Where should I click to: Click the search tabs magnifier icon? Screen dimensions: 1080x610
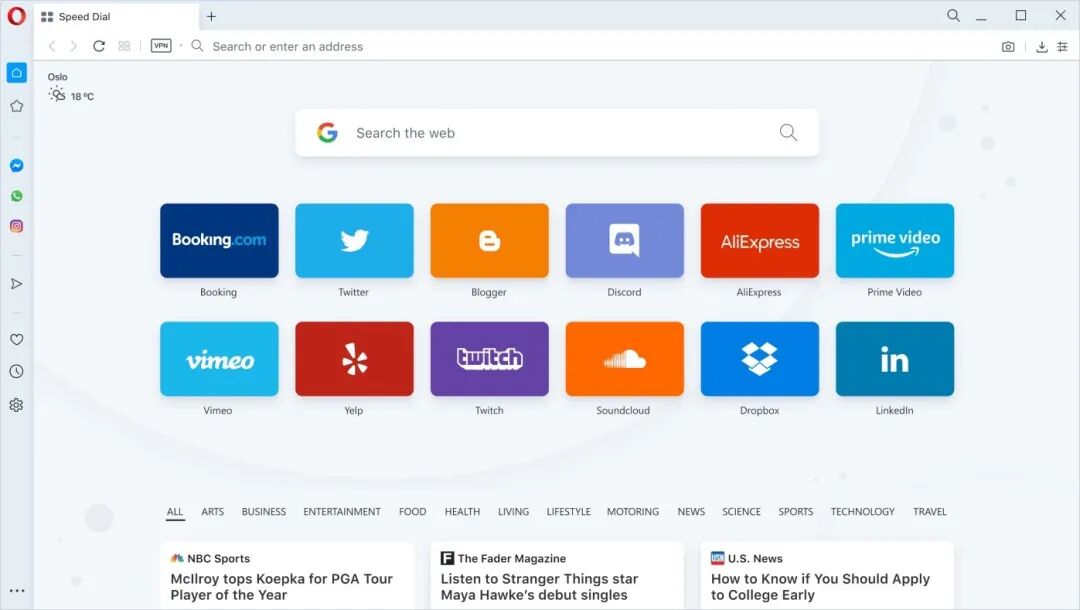tap(953, 15)
